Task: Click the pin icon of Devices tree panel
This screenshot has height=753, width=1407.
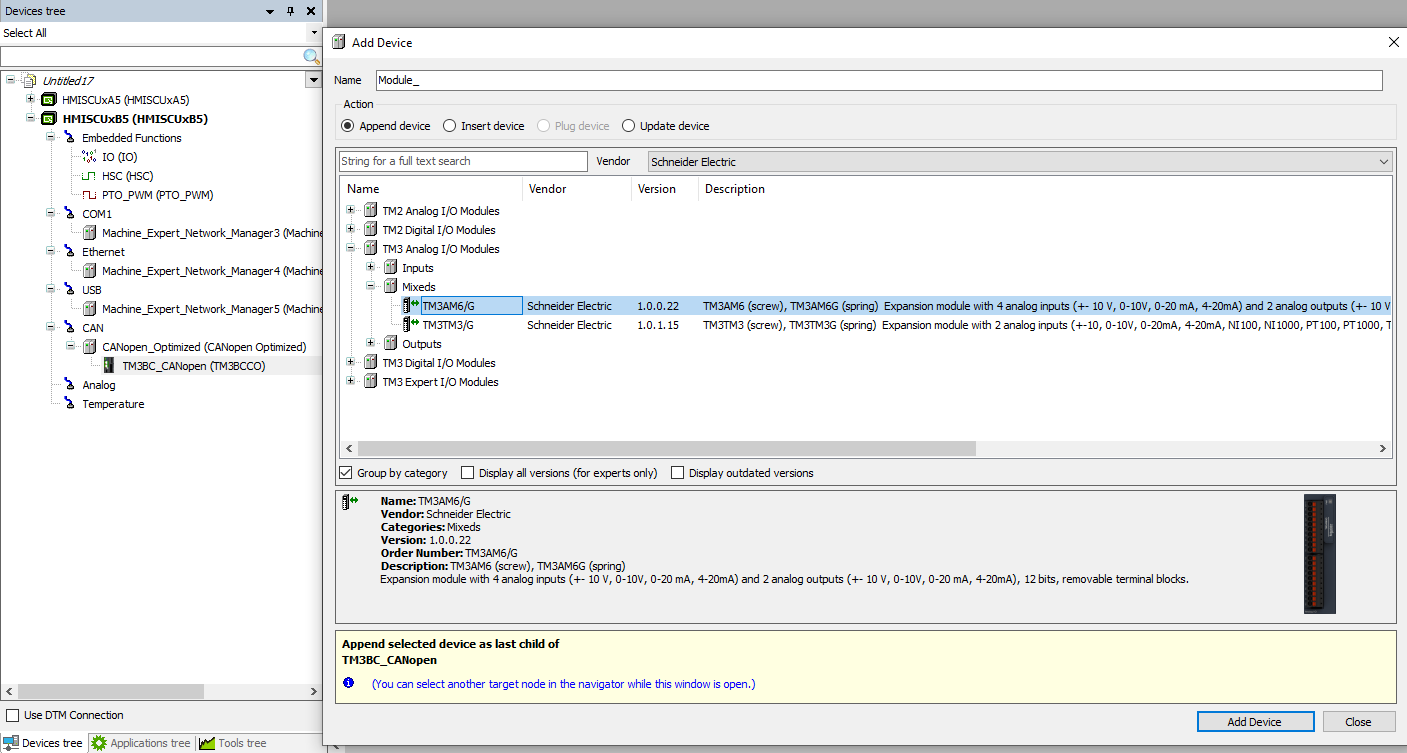Action: click(x=291, y=11)
